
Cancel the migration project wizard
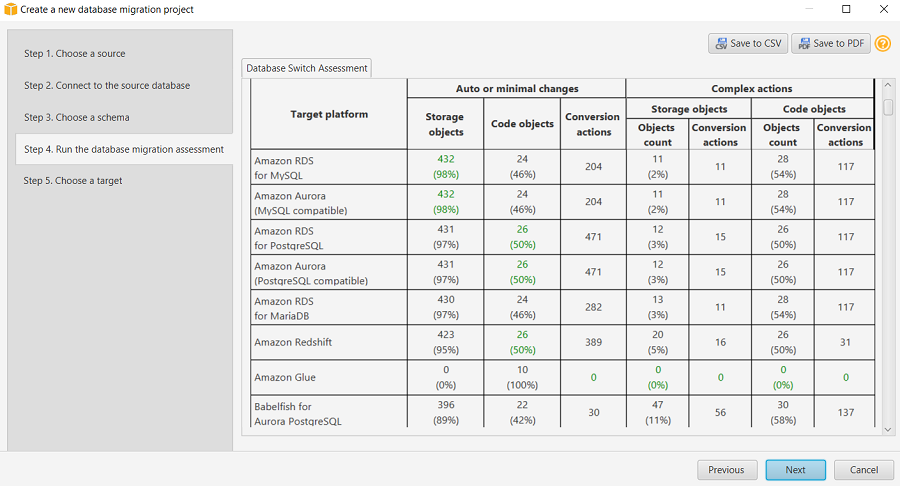coord(863,470)
